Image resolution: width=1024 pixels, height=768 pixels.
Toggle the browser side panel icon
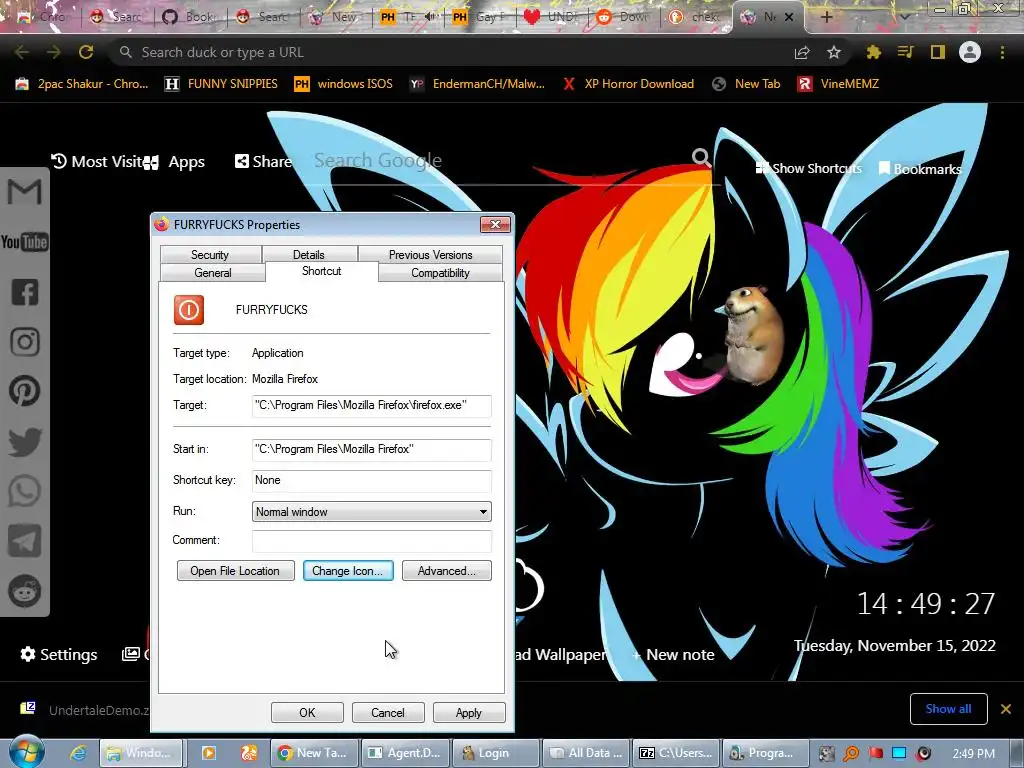click(938, 52)
